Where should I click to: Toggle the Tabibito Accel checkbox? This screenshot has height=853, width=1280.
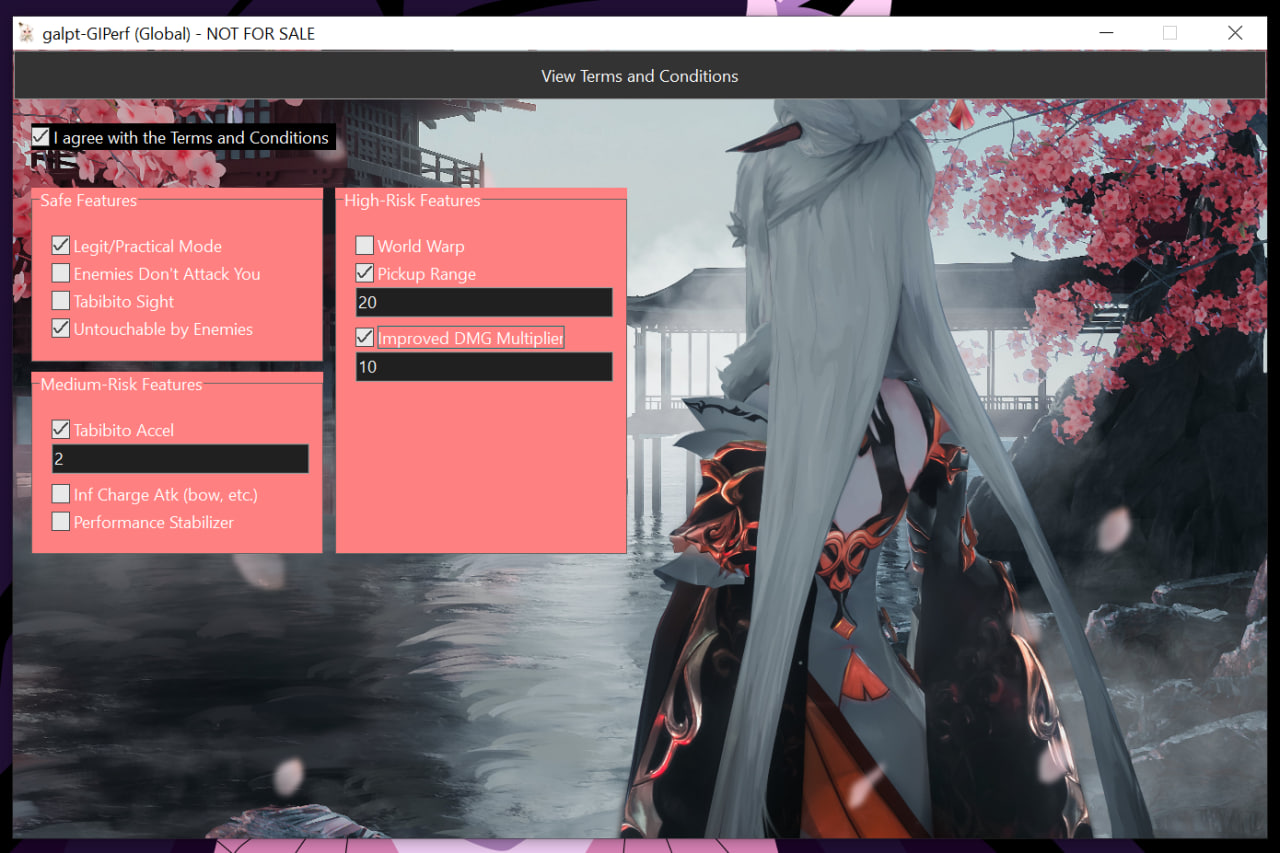tap(61, 430)
